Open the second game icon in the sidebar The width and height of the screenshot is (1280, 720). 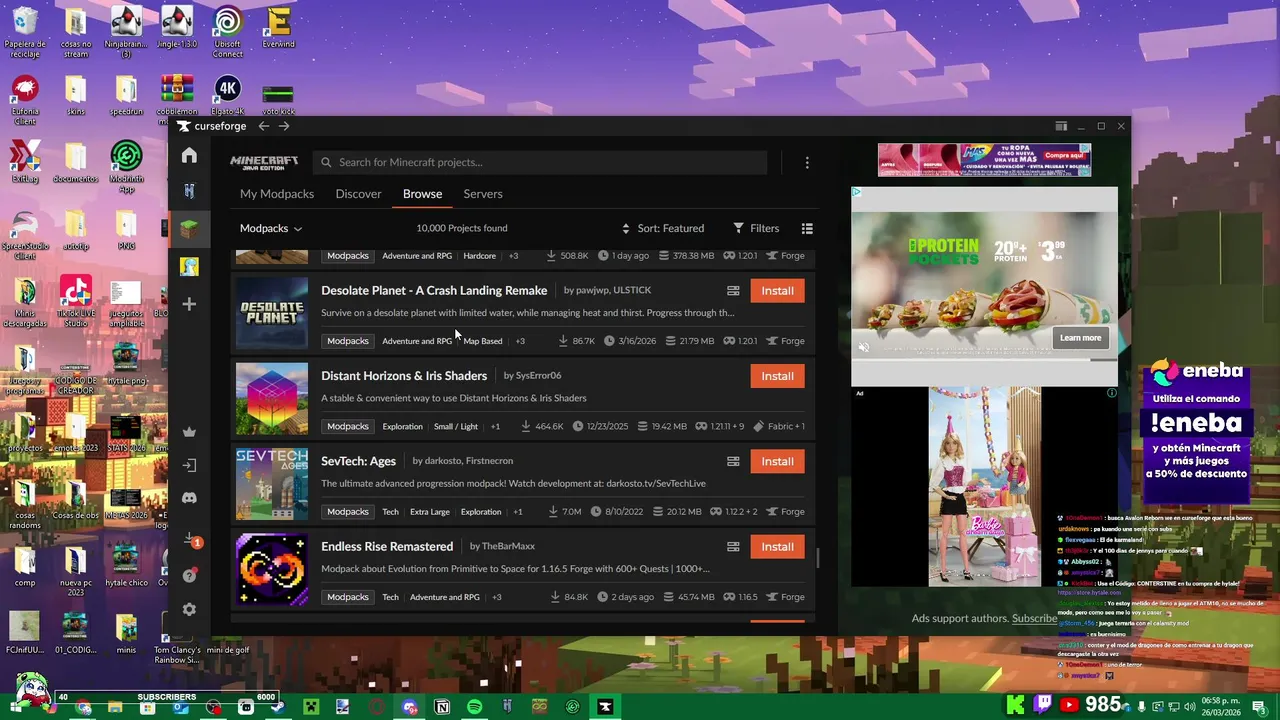pyautogui.click(x=189, y=191)
